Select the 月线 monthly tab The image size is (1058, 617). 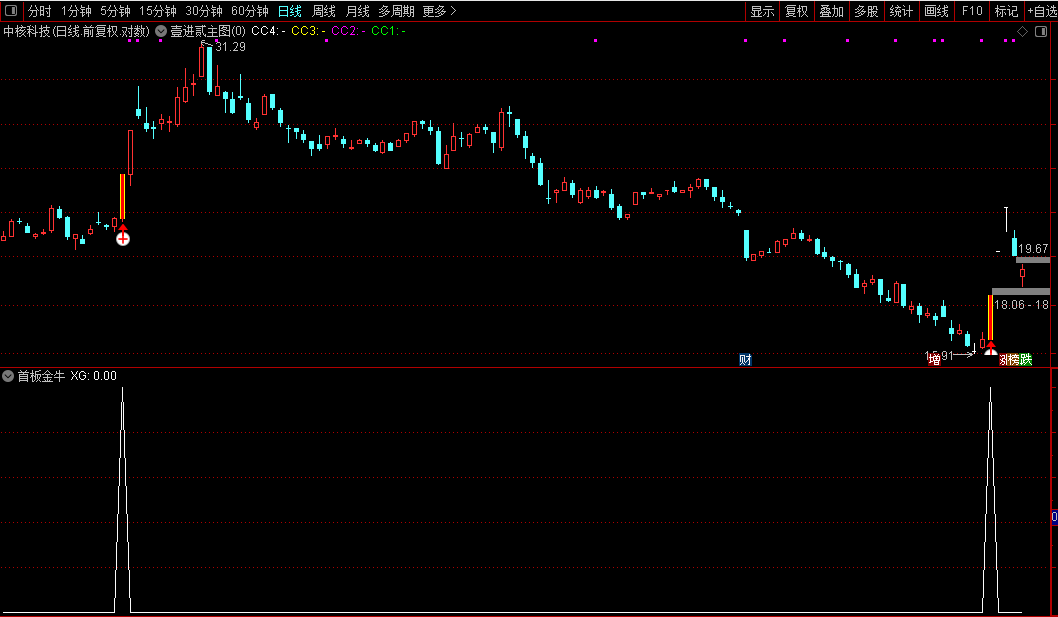tap(358, 11)
